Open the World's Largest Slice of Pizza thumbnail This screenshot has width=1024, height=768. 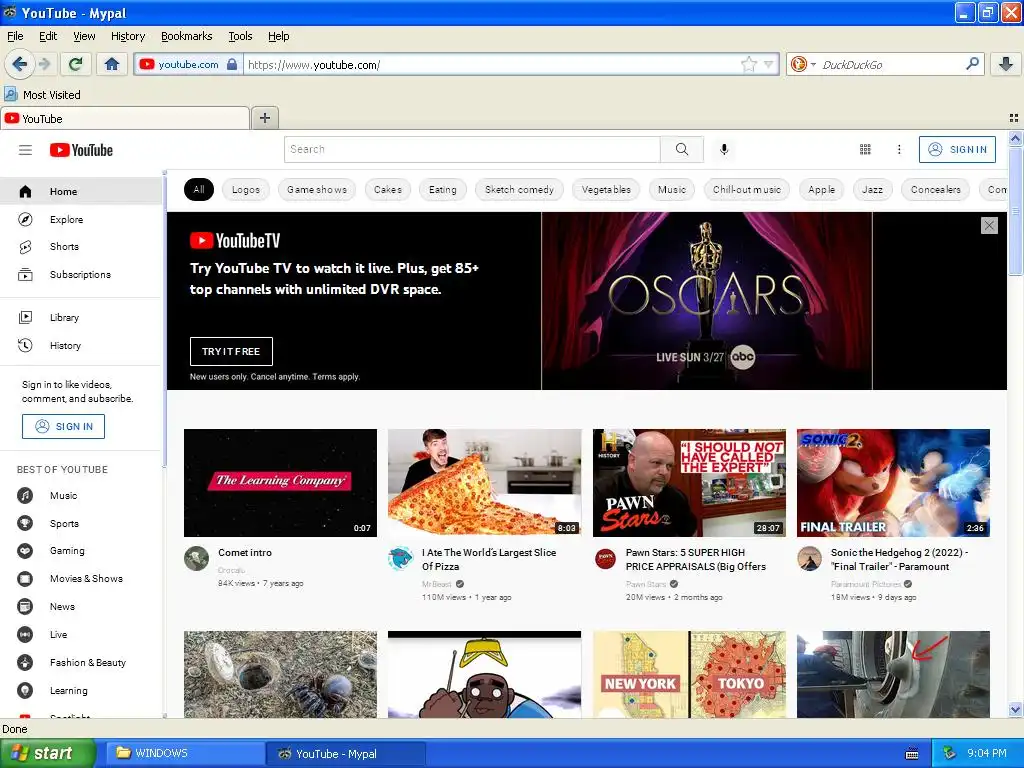pos(485,483)
